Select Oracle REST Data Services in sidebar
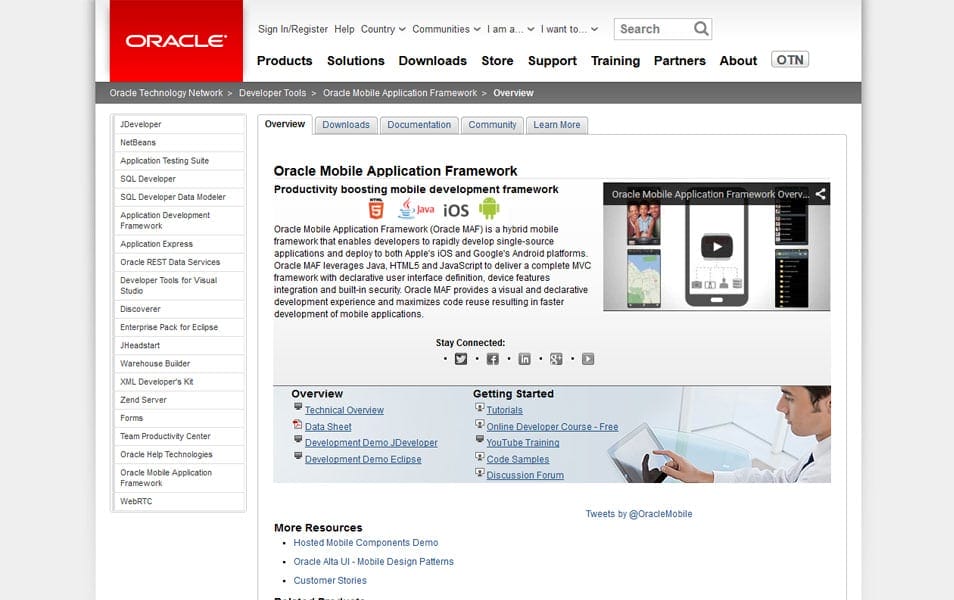The width and height of the screenshot is (954, 600). [x=179, y=262]
